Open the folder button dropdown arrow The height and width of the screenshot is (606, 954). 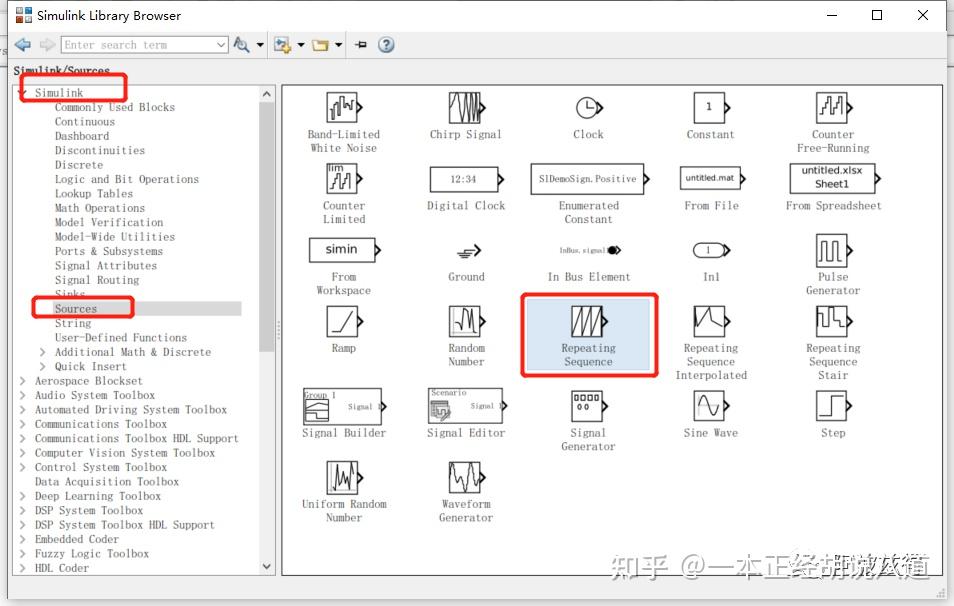point(339,45)
